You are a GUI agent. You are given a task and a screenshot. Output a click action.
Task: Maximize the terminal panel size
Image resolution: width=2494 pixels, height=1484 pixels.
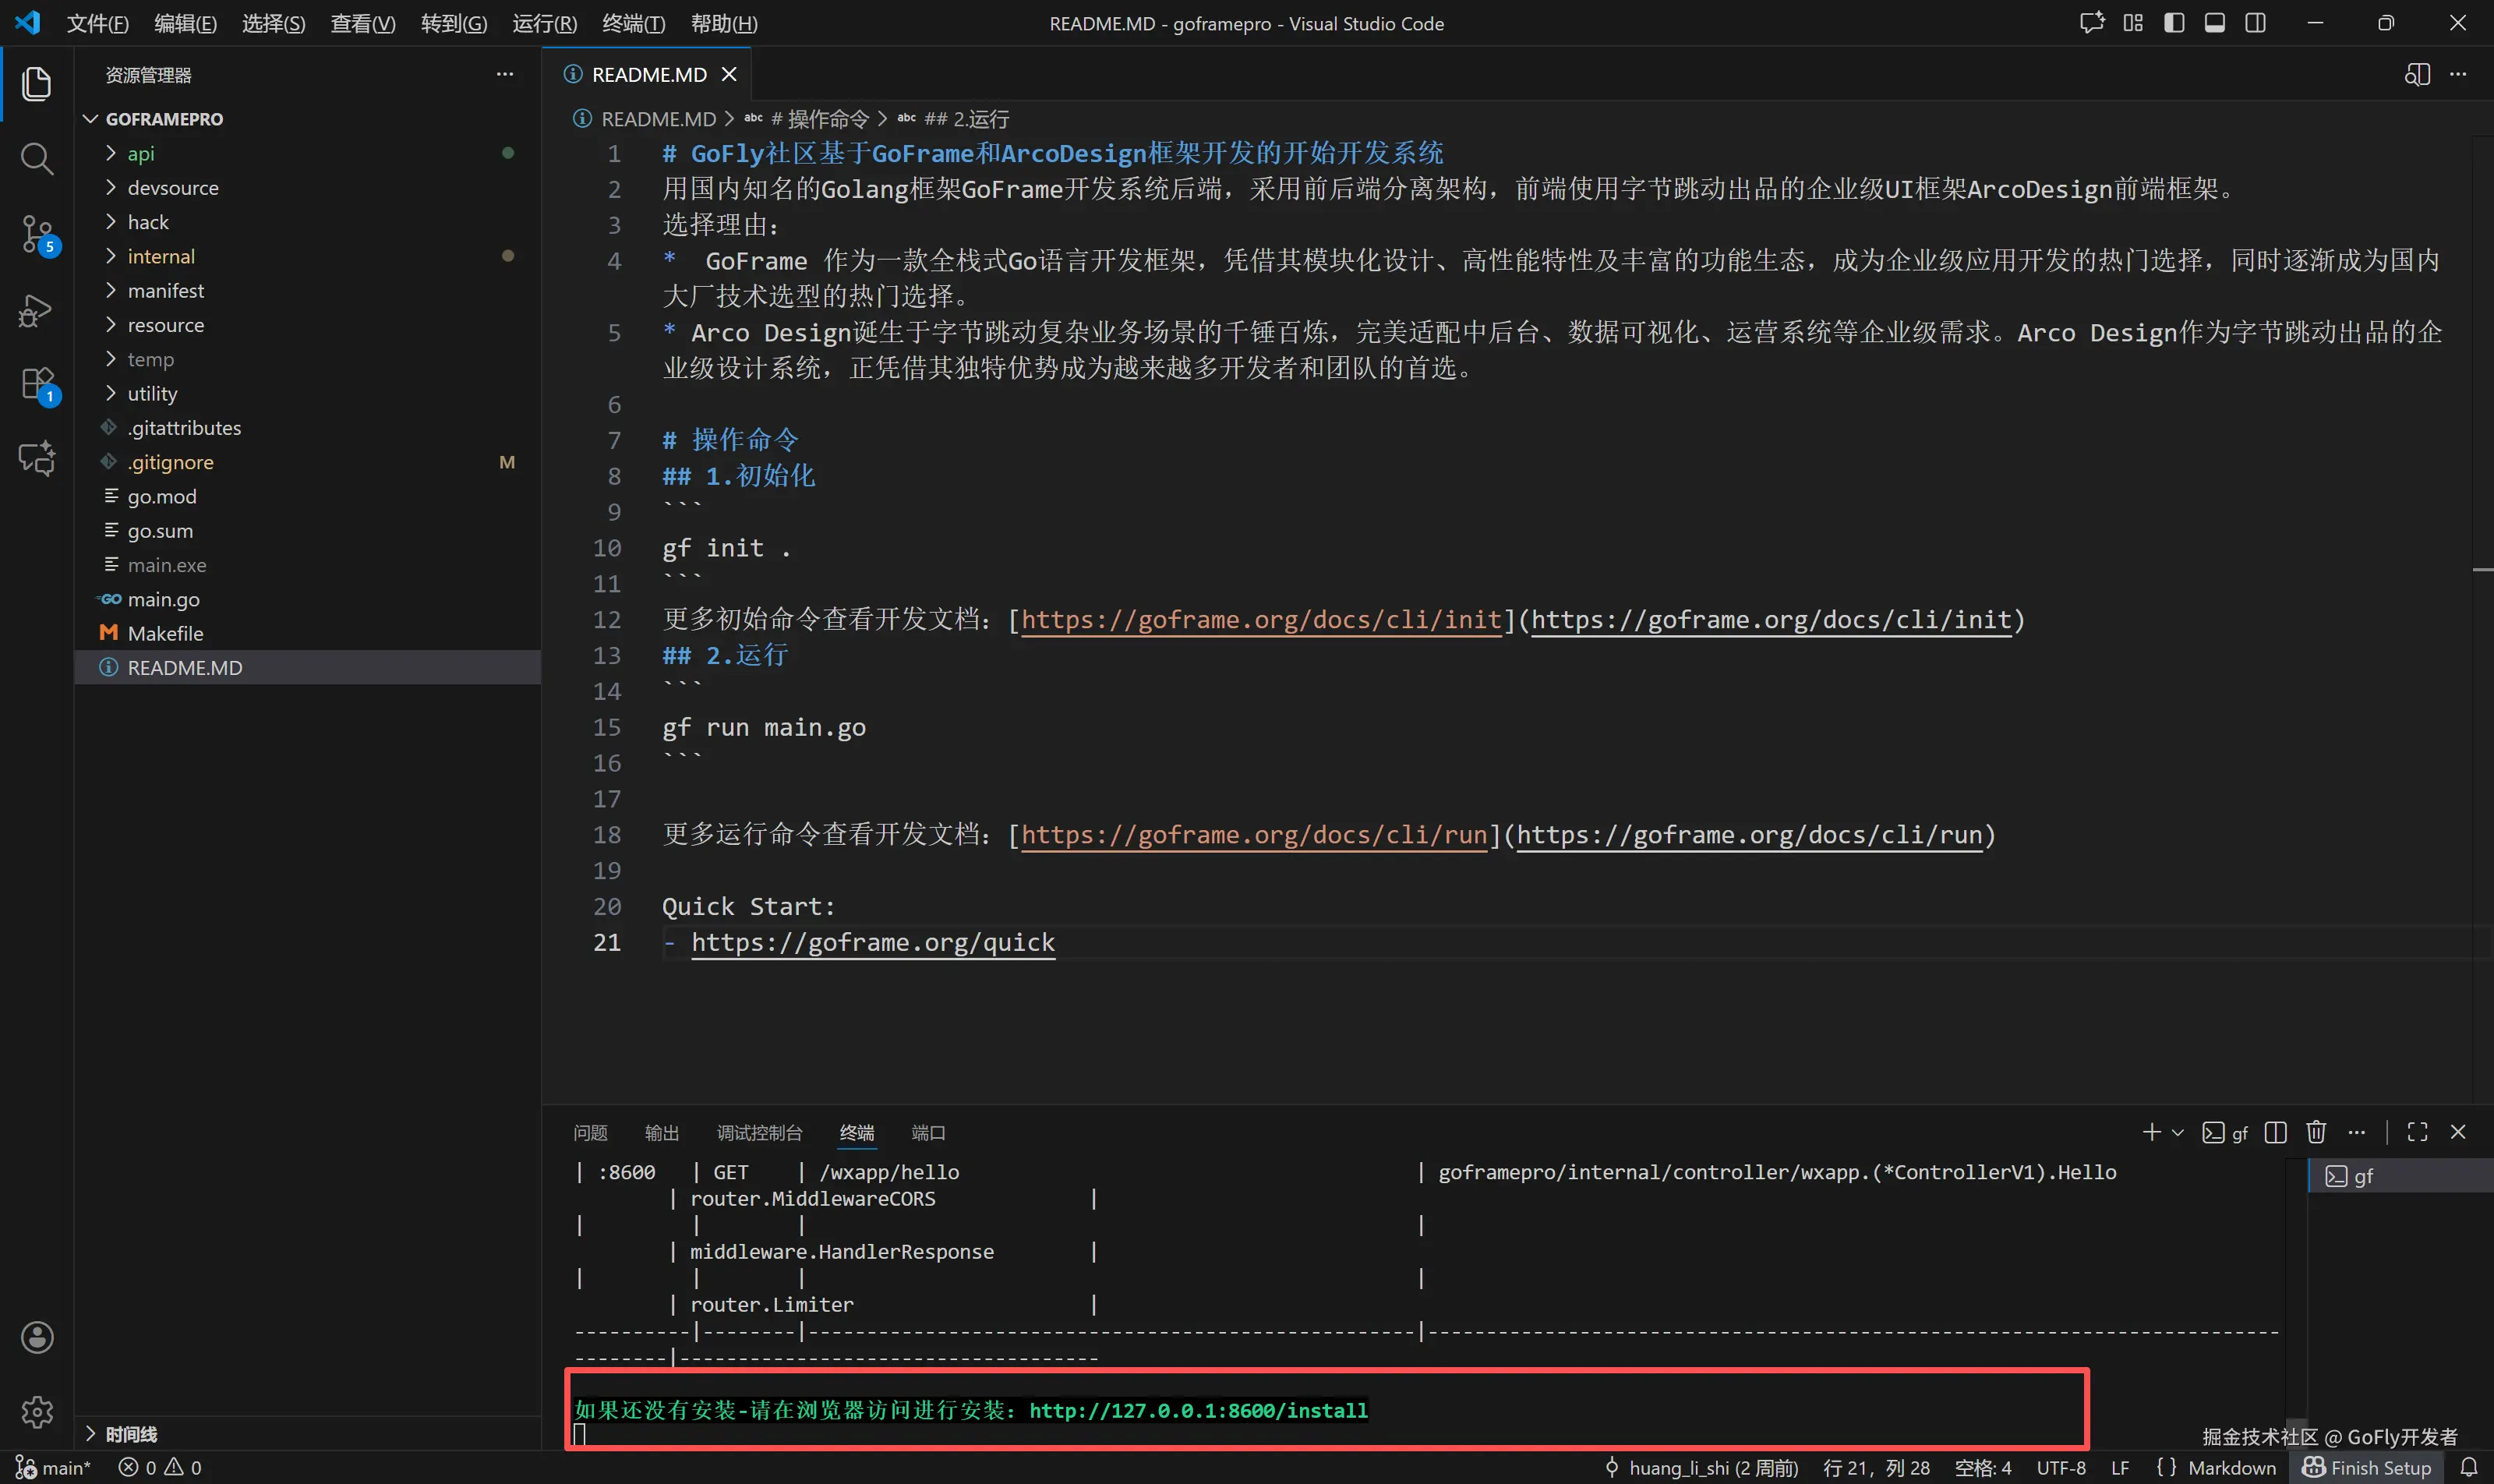(x=2418, y=1132)
